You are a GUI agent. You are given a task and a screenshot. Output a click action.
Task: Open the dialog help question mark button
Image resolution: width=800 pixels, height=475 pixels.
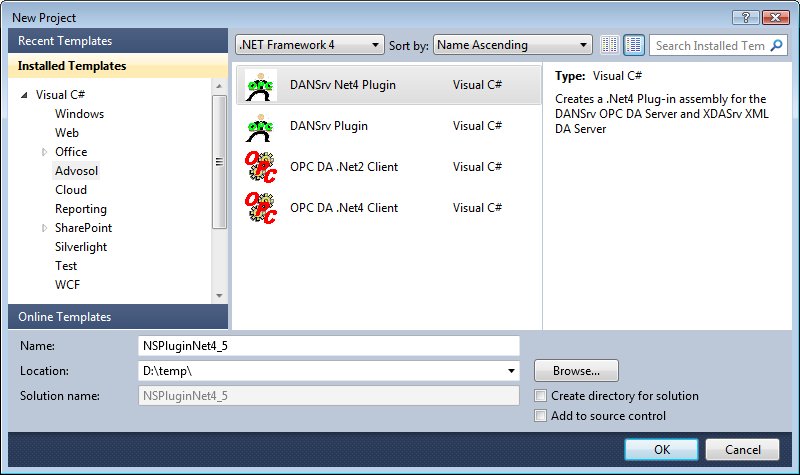[745, 18]
